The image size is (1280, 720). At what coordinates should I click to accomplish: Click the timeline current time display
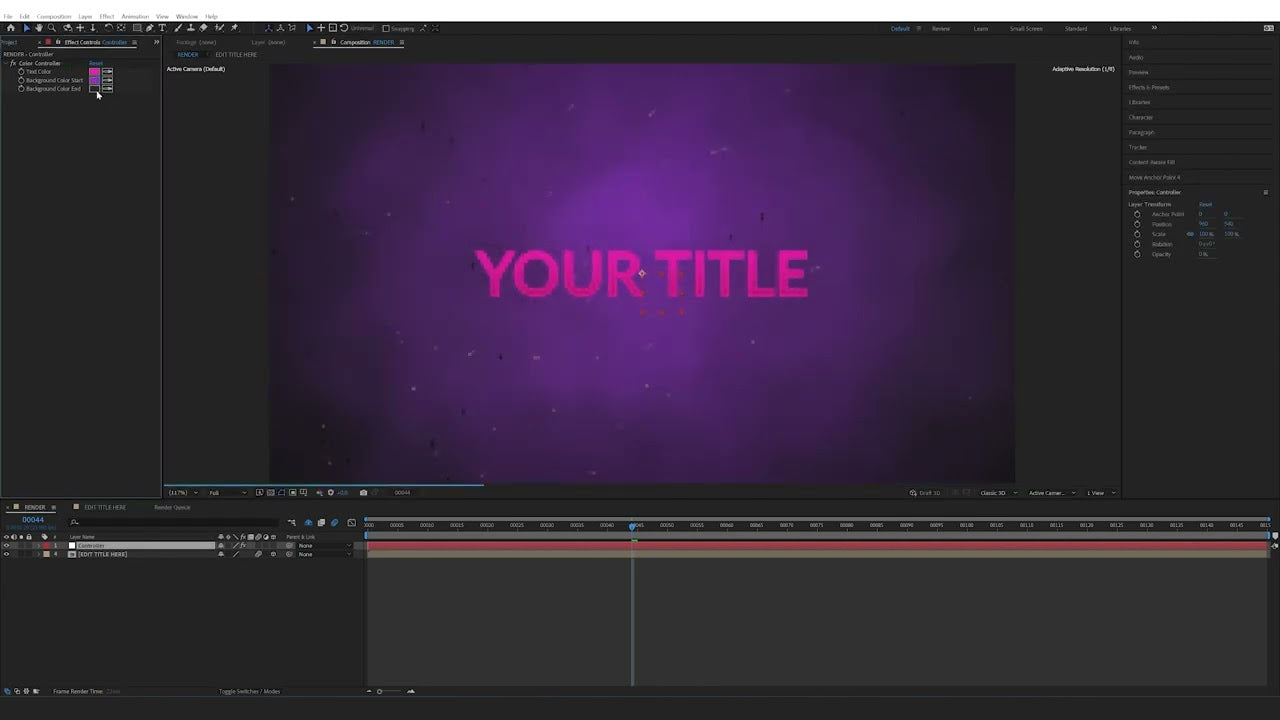click(33, 520)
